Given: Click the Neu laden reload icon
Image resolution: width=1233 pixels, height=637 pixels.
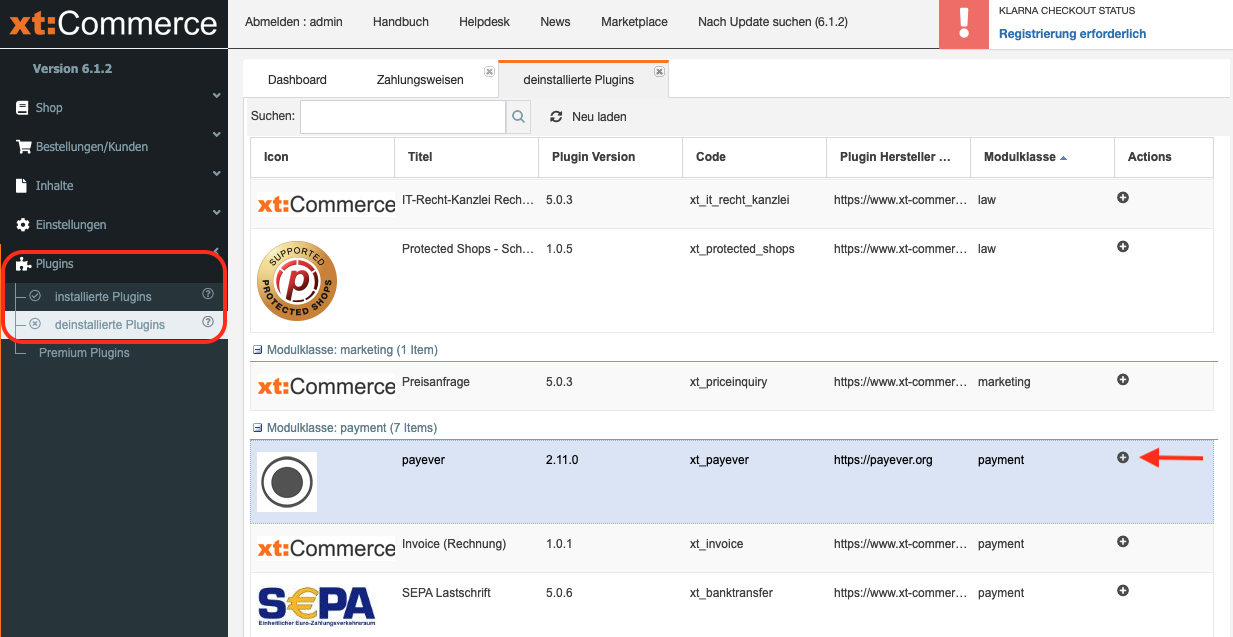Looking at the screenshot, I should click(x=556, y=117).
